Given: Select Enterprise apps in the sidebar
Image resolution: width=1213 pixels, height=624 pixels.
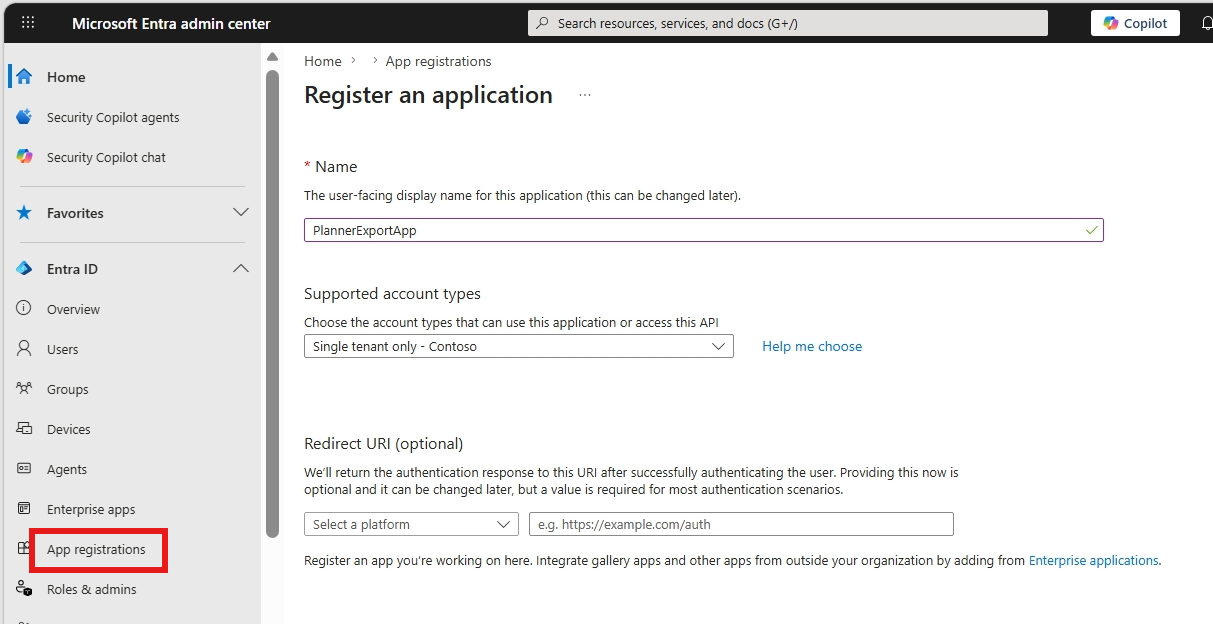Looking at the screenshot, I should tap(91, 509).
